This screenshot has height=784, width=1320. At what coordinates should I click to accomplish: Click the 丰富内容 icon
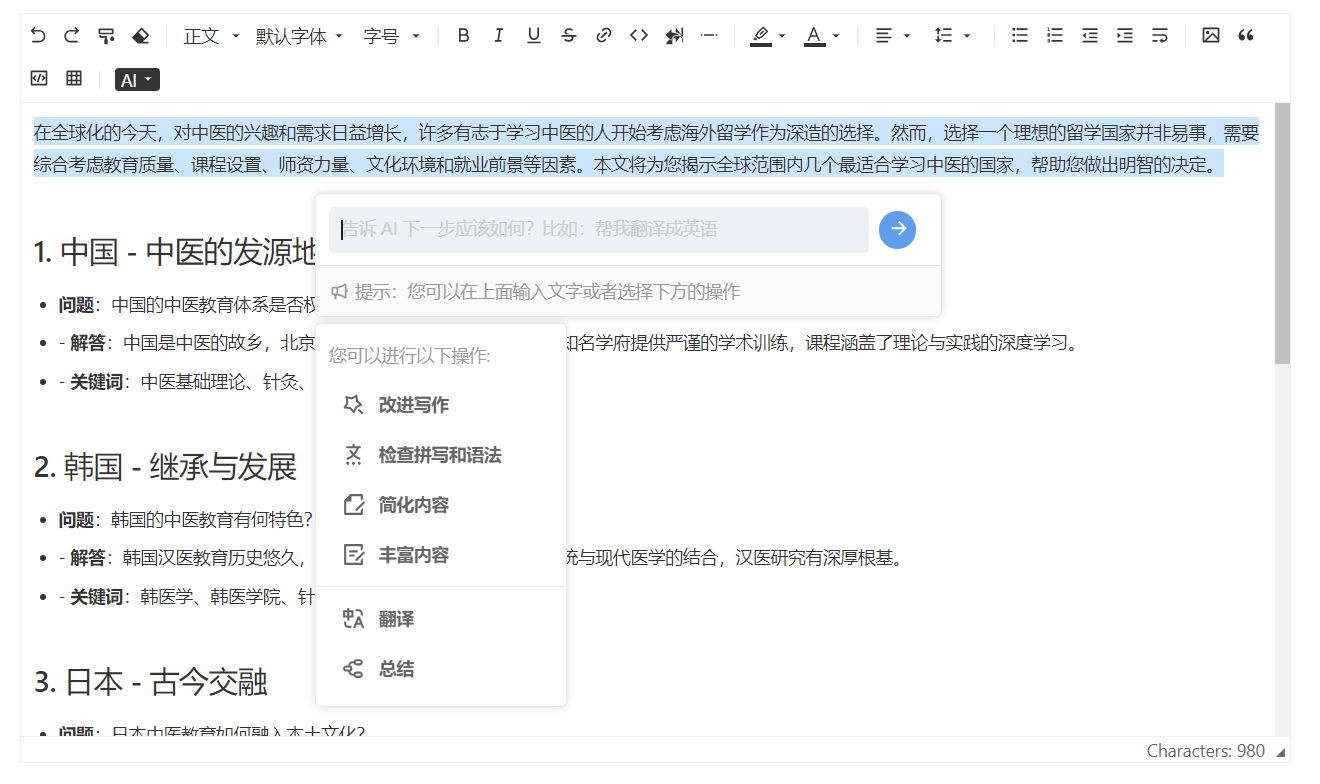pos(353,555)
